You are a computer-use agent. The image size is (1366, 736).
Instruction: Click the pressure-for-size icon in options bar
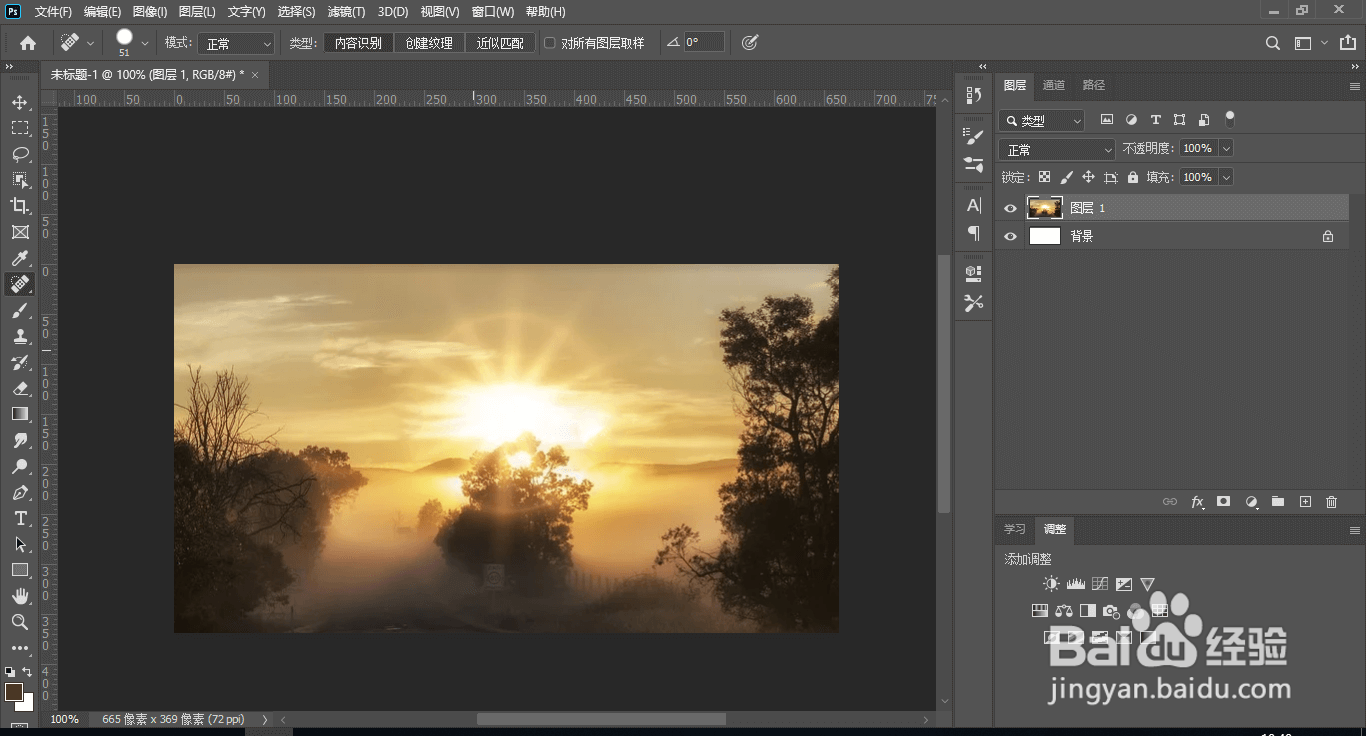[x=750, y=43]
